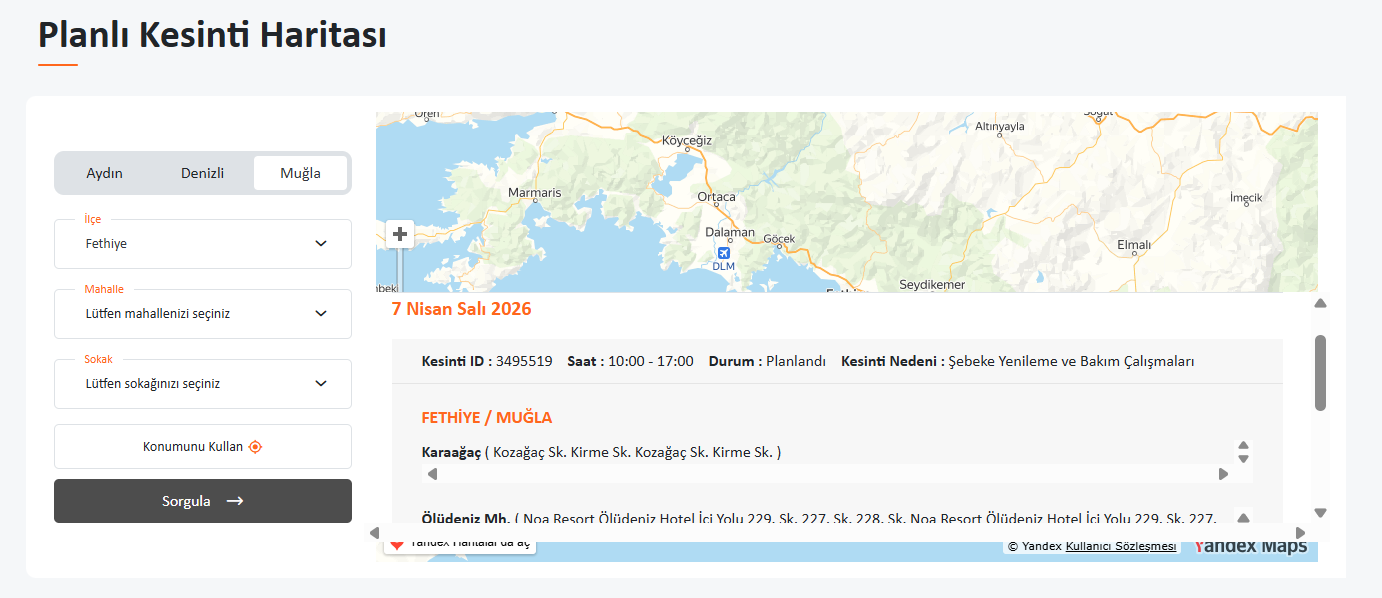Click the Saat 10:00 - 17:00 text
This screenshot has width=1382, height=598.
coord(630,361)
